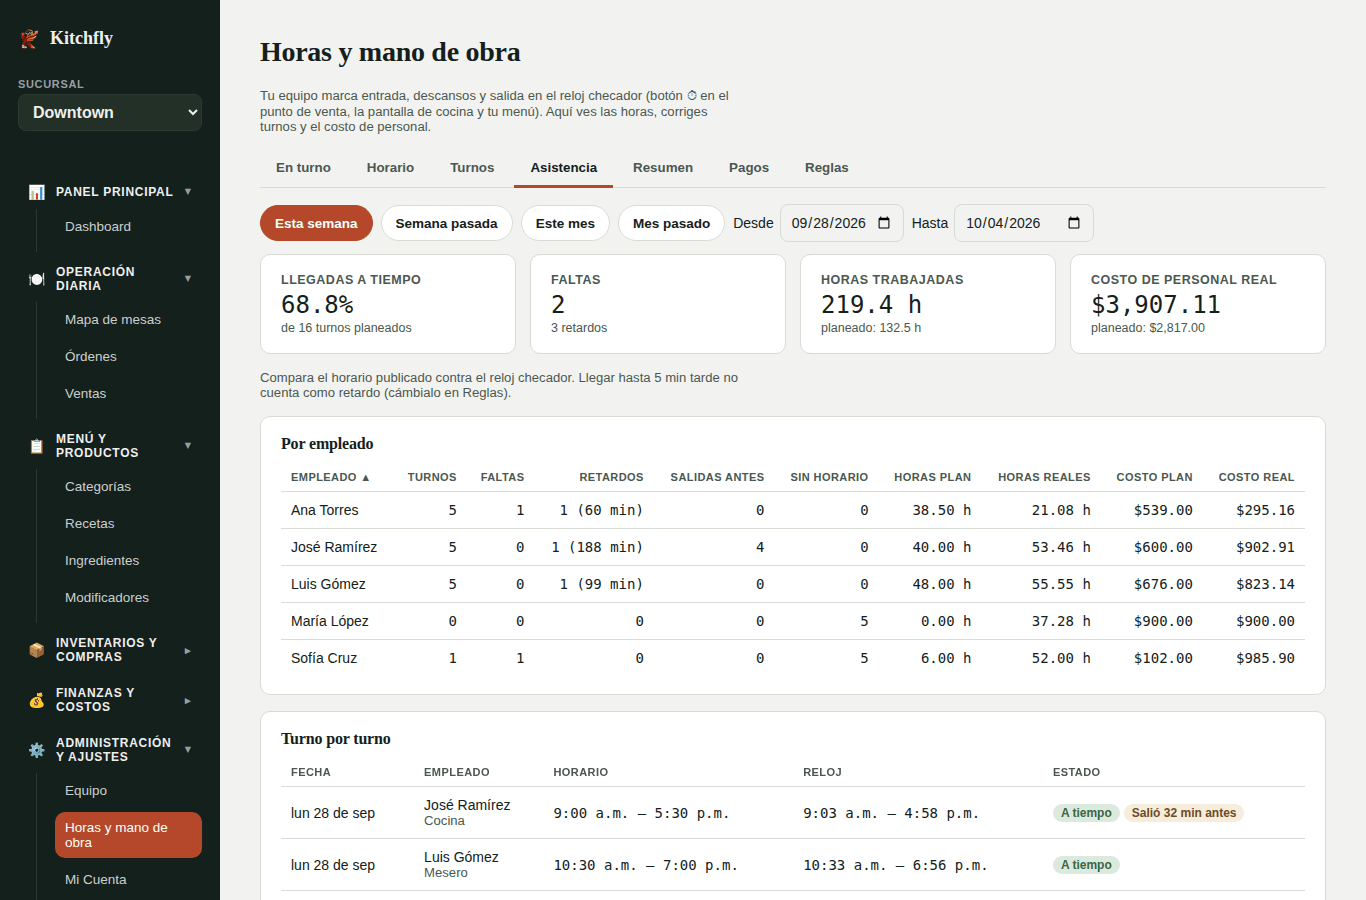Switch to the Horario tab
The width and height of the screenshot is (1366, 900).
coord(390,168)
